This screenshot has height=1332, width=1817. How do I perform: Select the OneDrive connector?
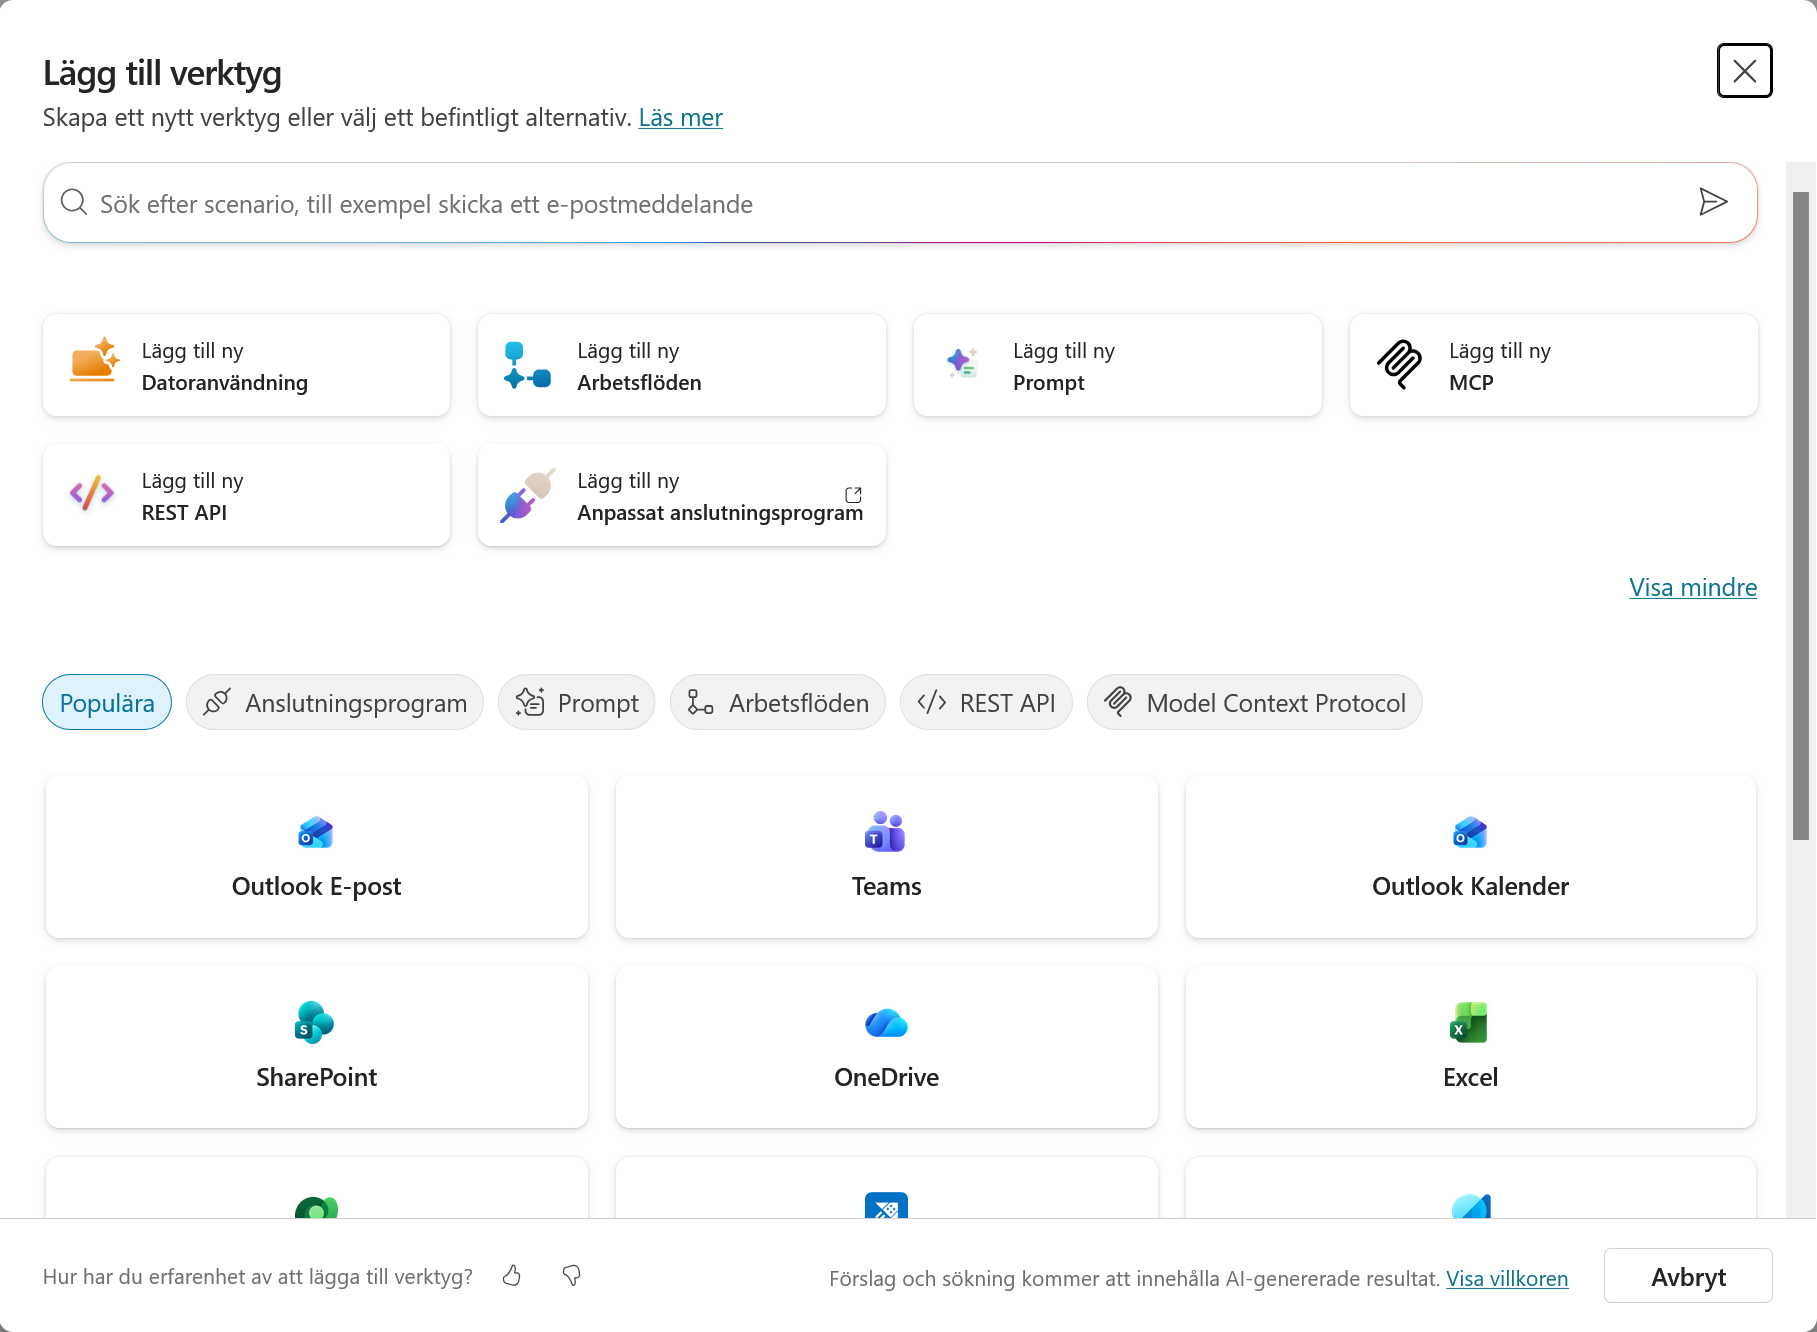887,1048
